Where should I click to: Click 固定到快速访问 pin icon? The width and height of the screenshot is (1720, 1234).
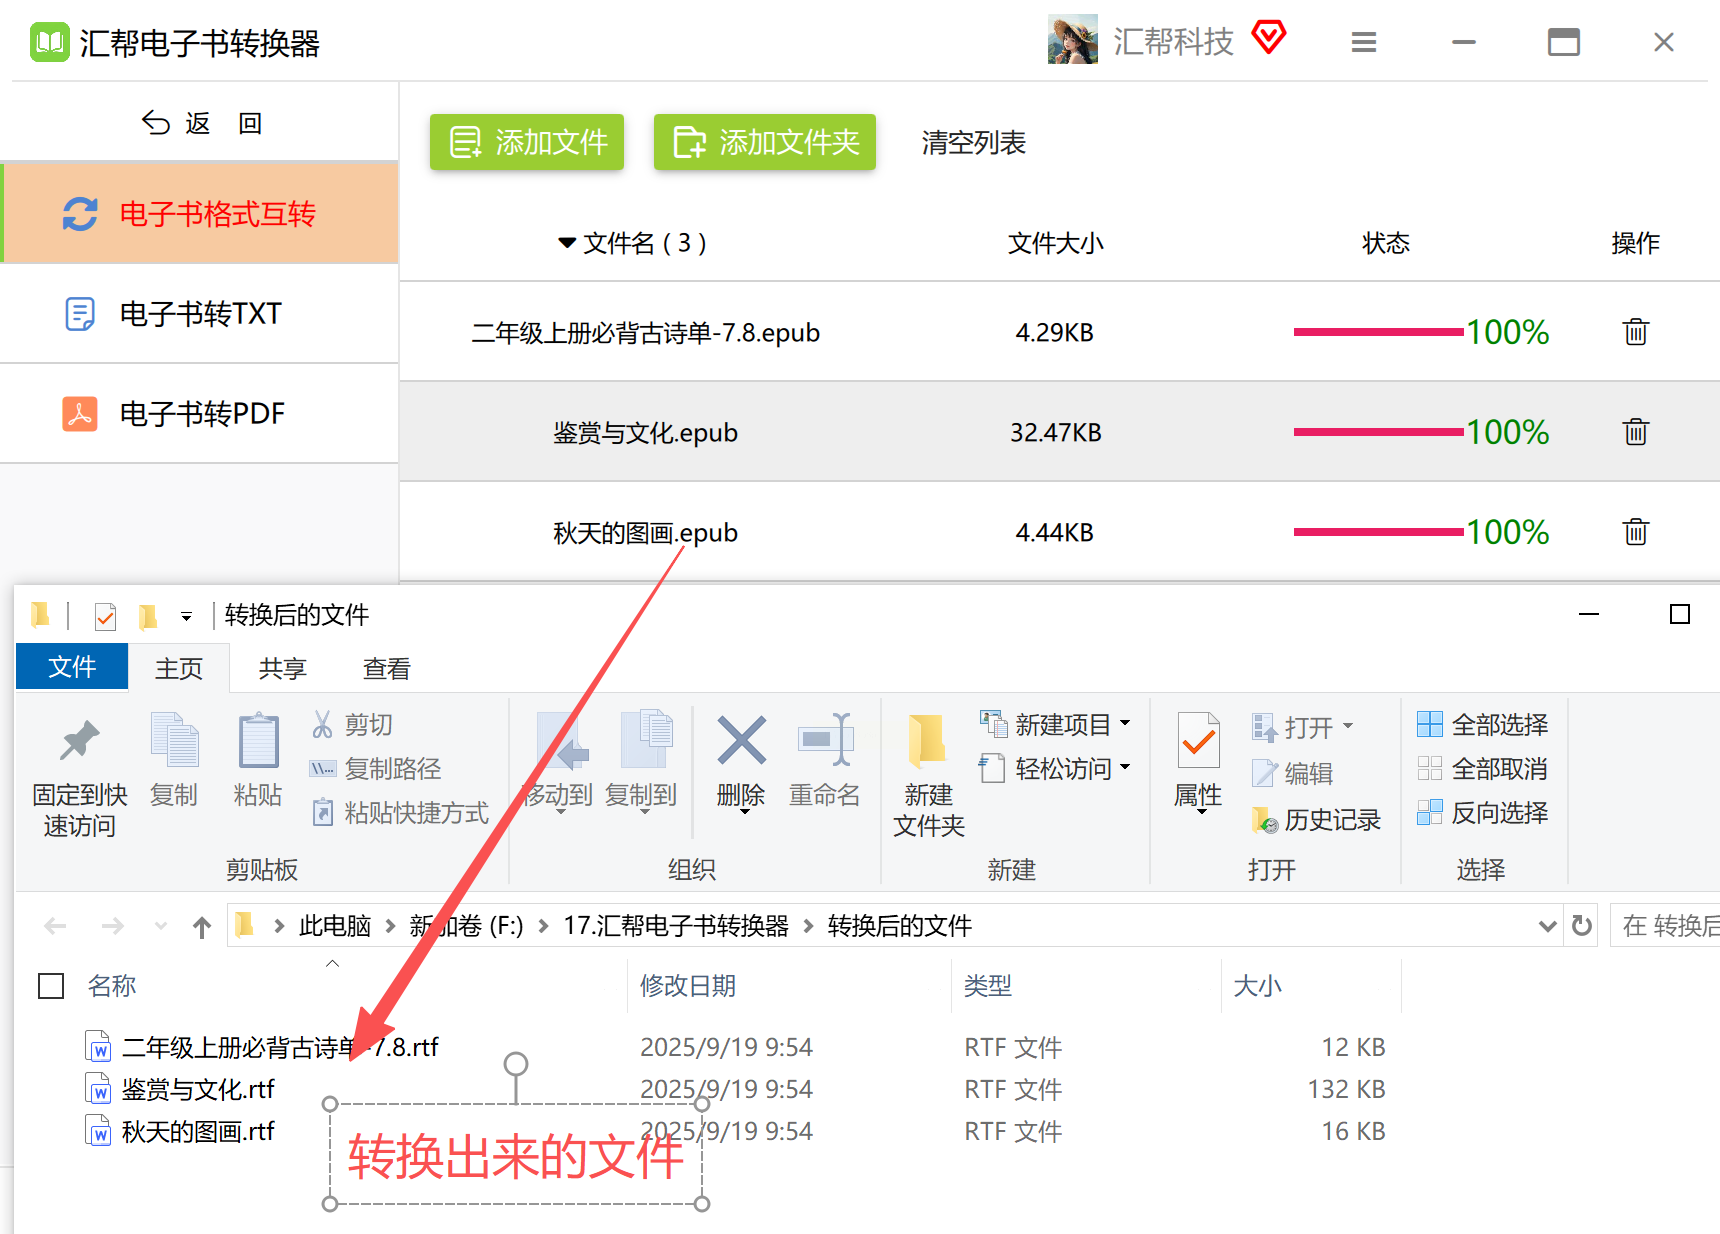pyautogui.click(x=80, y=741)
